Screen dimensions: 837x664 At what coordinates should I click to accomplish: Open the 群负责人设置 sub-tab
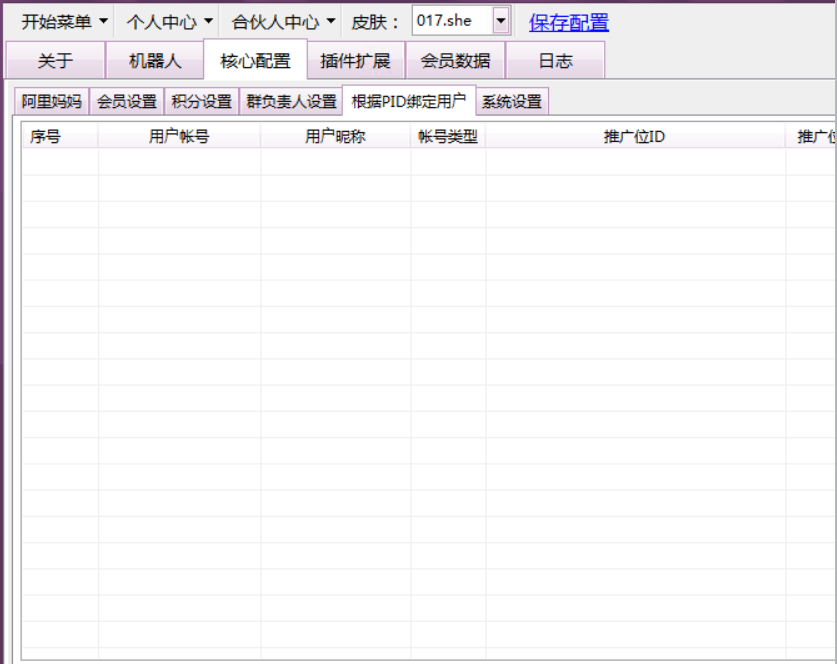point(291,102)
